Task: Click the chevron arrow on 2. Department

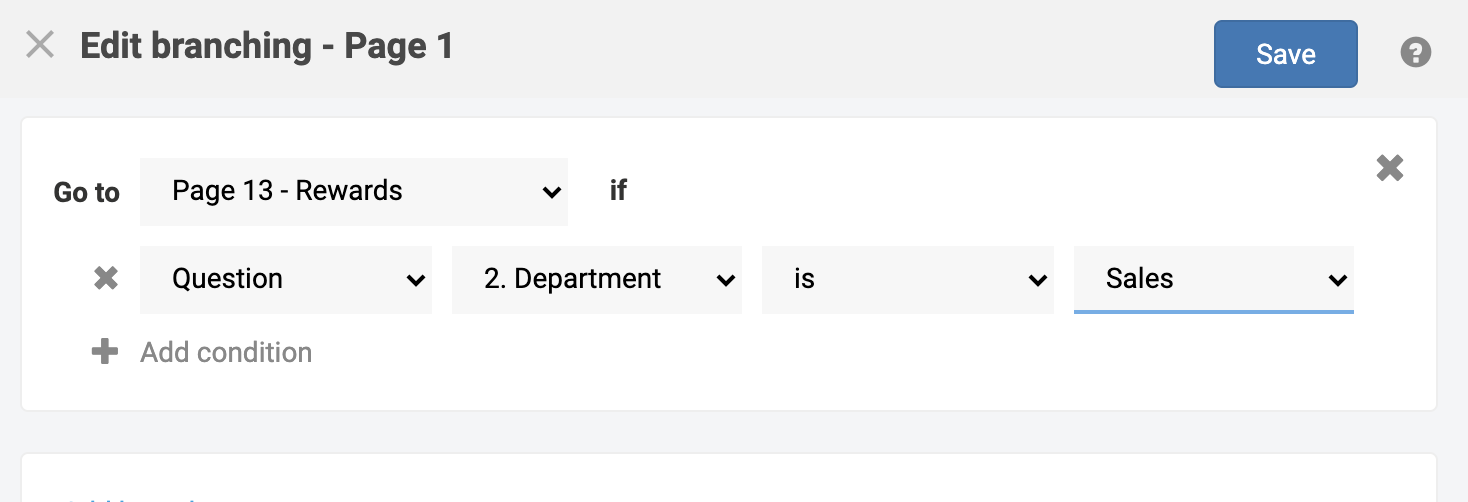Action: click(726, 281)
